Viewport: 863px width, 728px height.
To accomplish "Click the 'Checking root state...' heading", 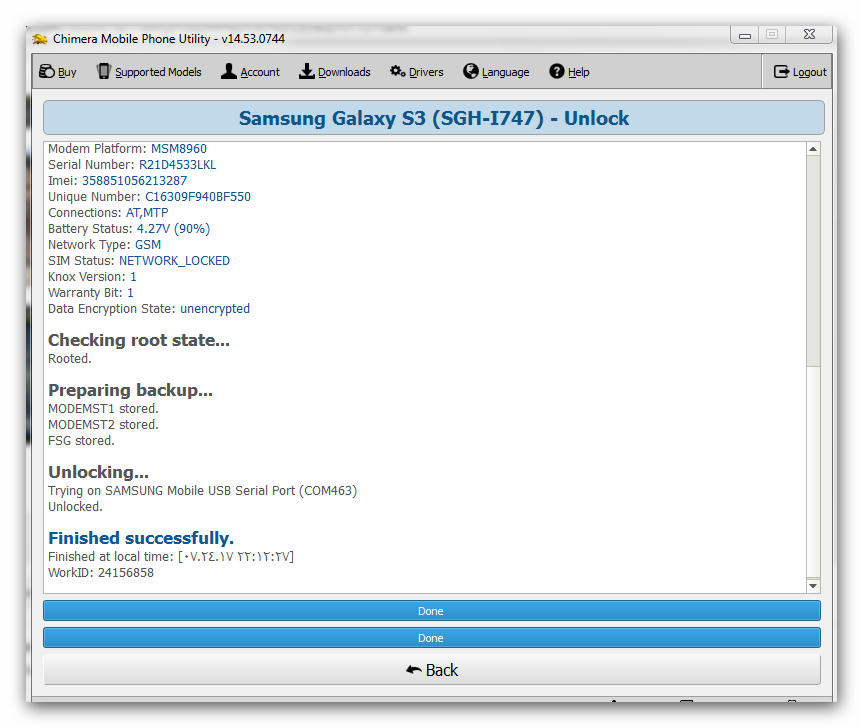I will [139, 340].
